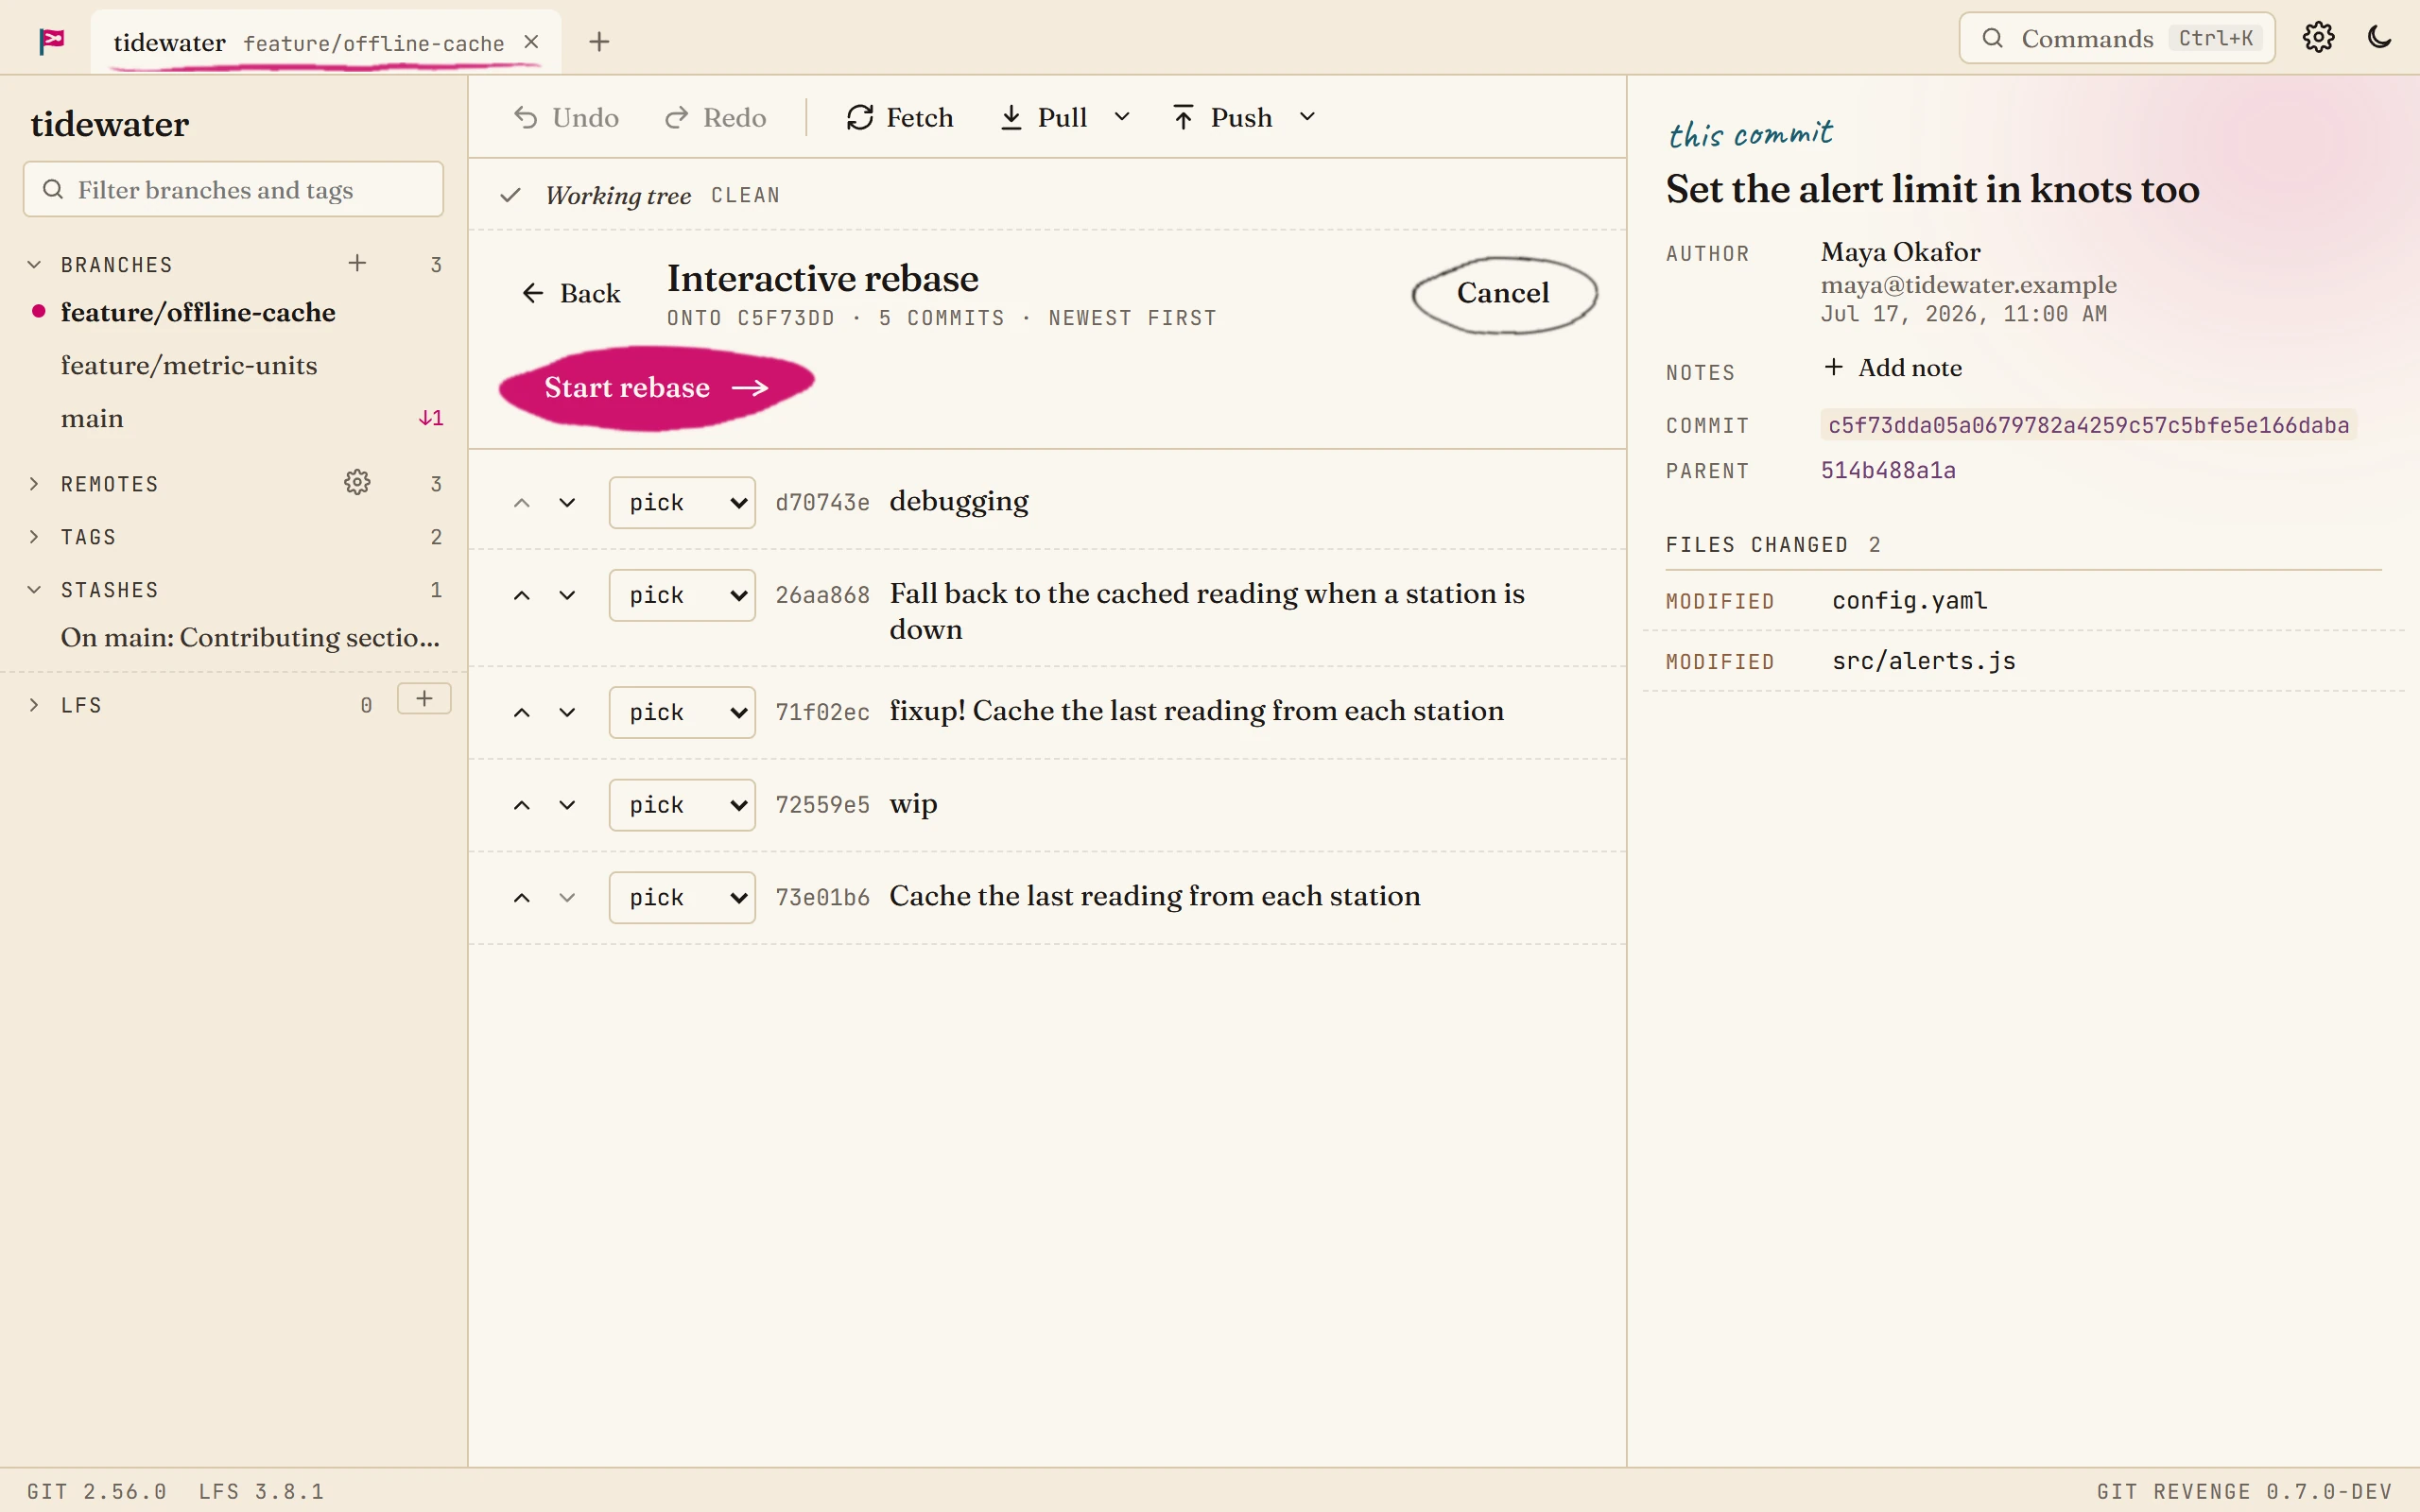Move the fixup! commit 71f02ec up
2420x1512 pixels.
click(x=521, y=712)
